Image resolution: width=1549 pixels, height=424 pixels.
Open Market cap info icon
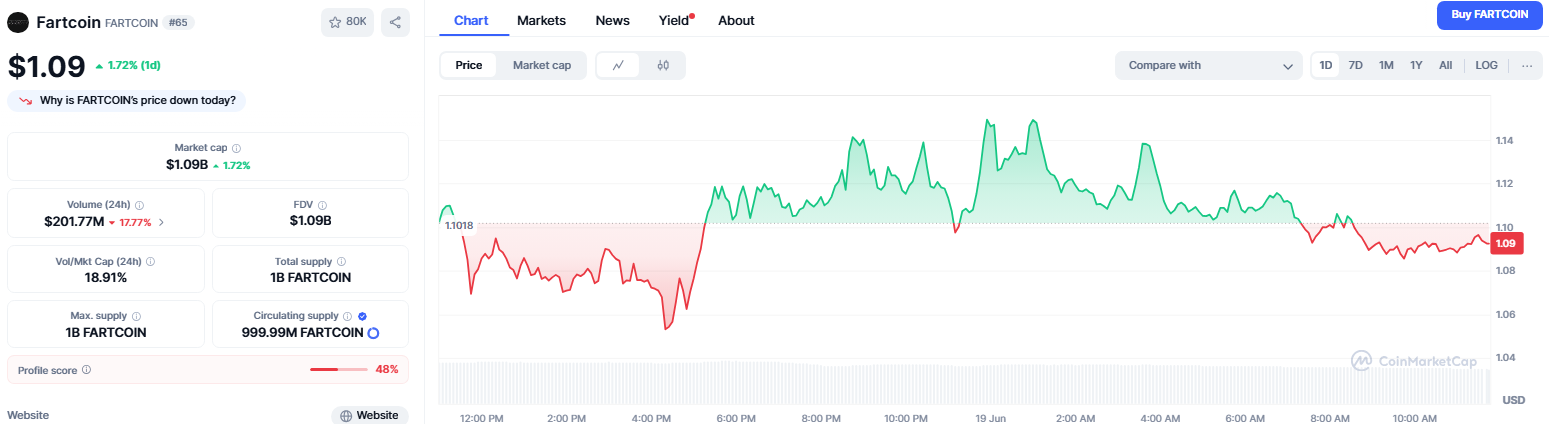tap(236, 148)
